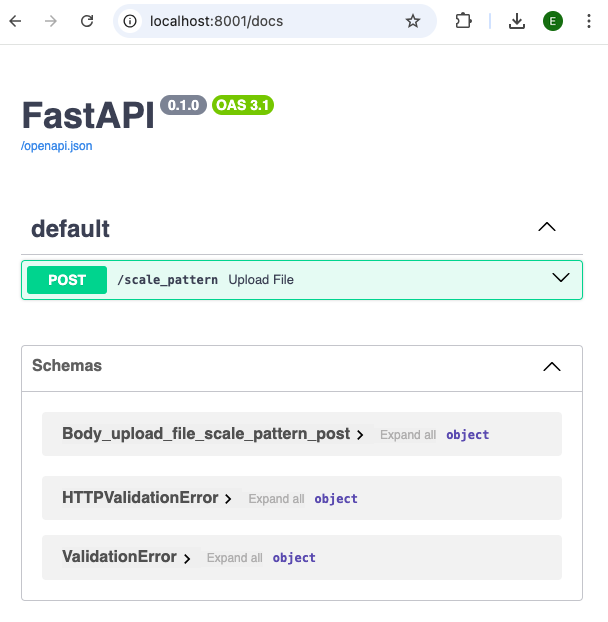Viewport: 608px width, 622px height.
Task: Collapse the default section
Action: coord(547,227)
